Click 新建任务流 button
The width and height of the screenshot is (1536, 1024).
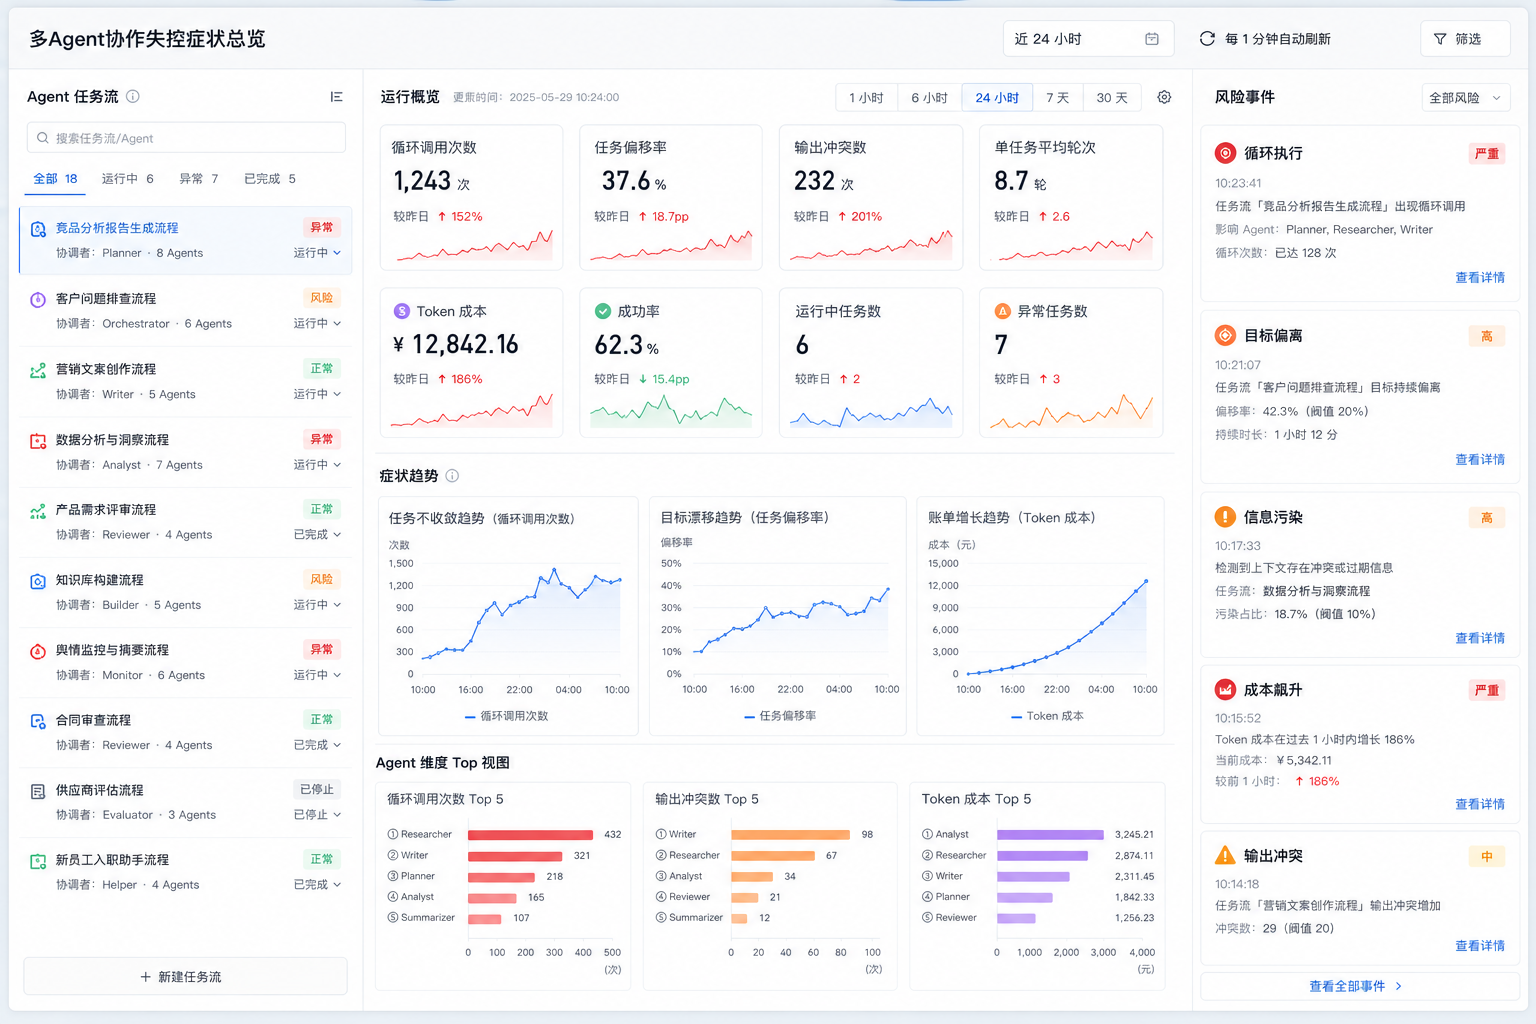coord(185,977)
